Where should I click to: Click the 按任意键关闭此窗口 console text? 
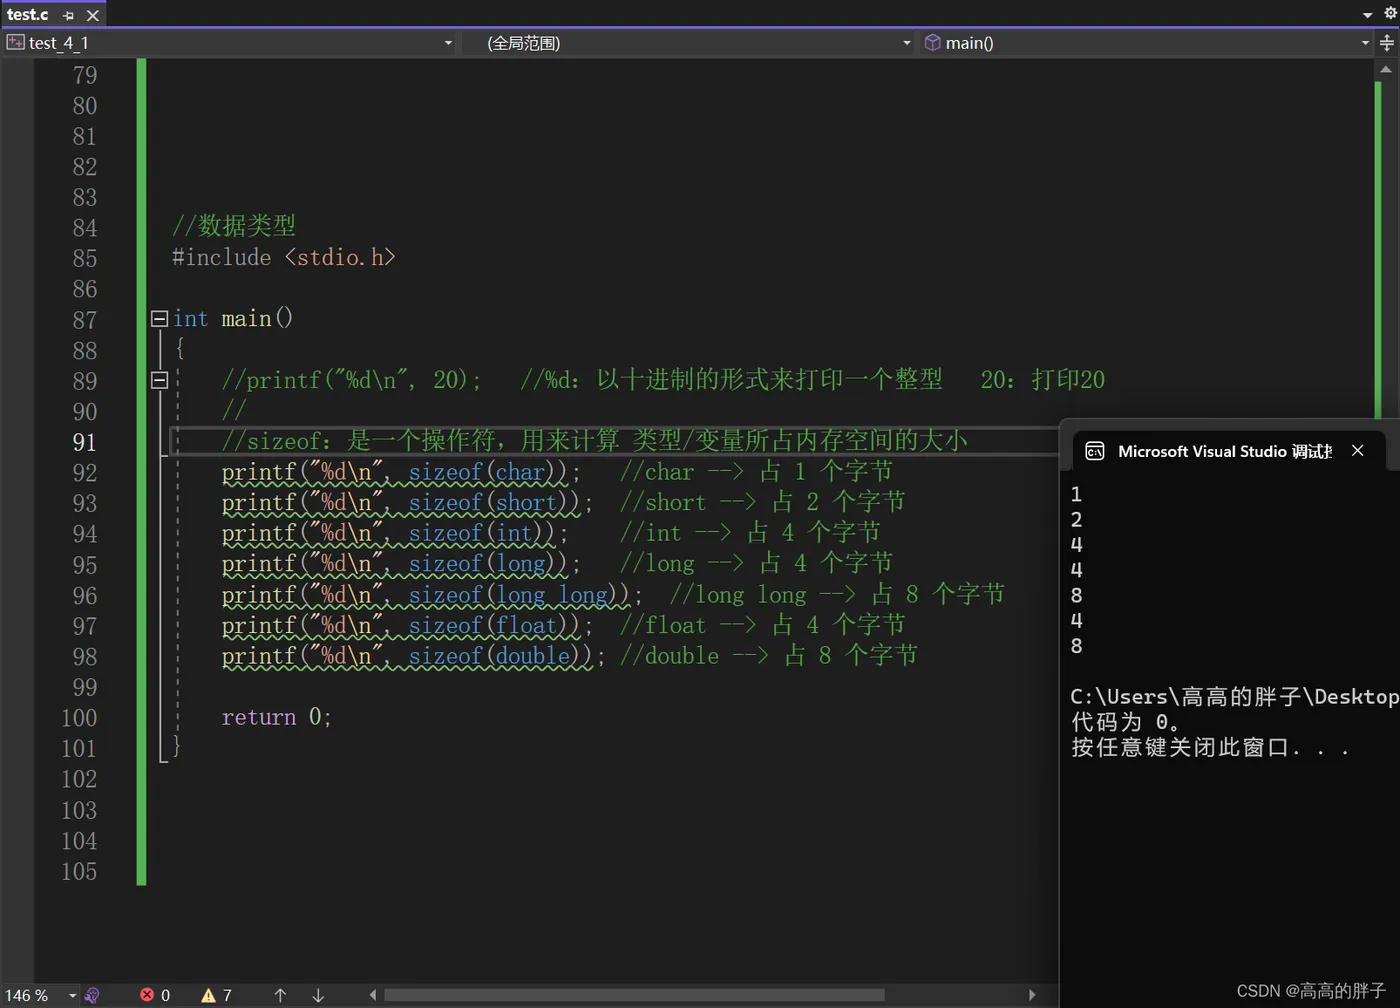(1210, 748)
